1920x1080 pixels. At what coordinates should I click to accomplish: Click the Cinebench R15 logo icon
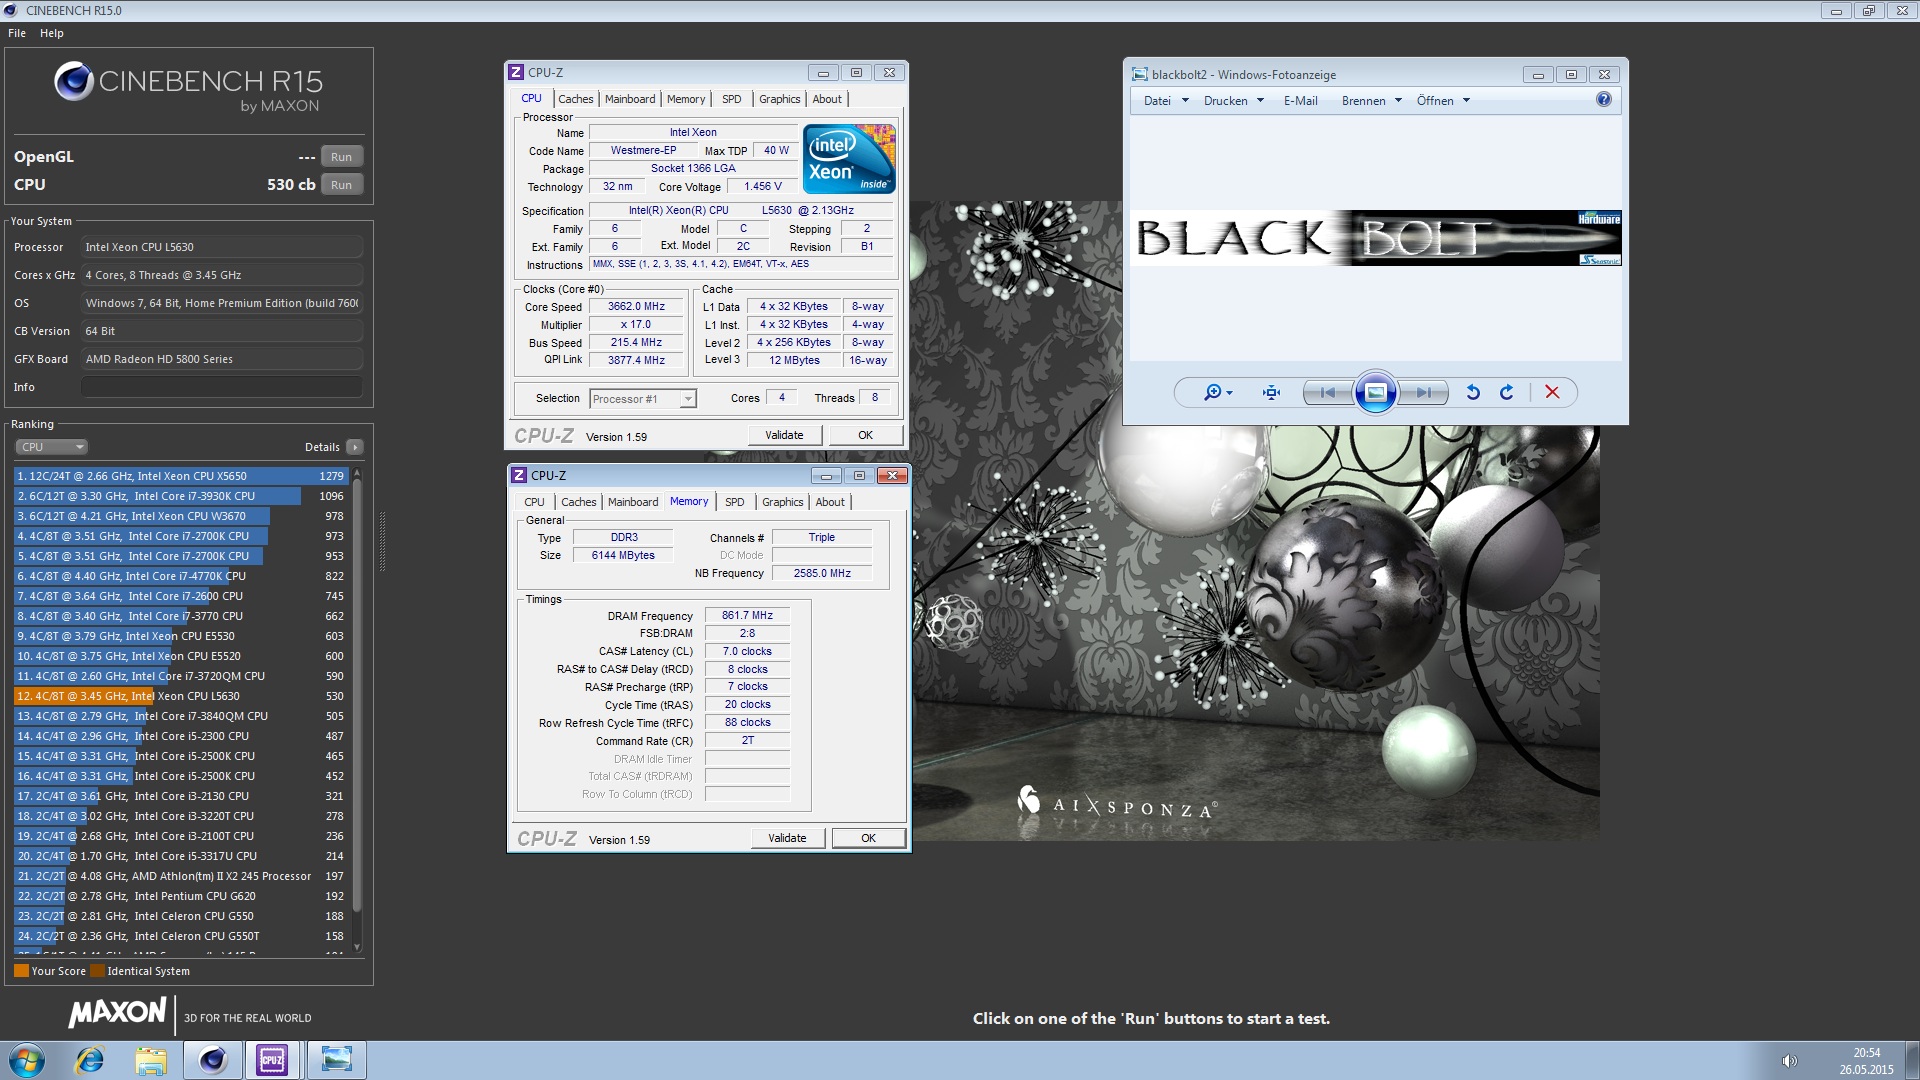74,82
